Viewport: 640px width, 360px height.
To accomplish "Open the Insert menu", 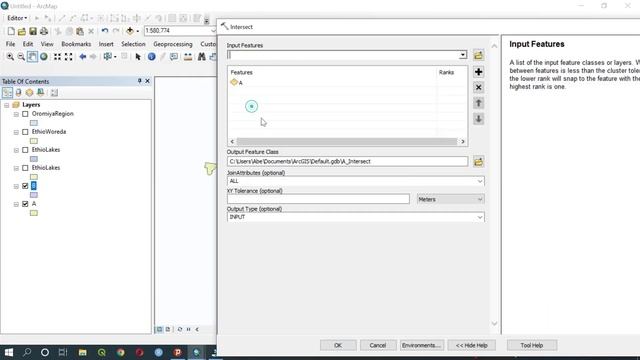I will 106,44.
